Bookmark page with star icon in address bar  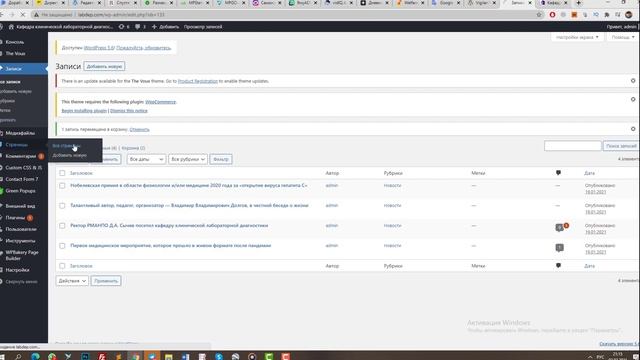click(x=539, y=15)
